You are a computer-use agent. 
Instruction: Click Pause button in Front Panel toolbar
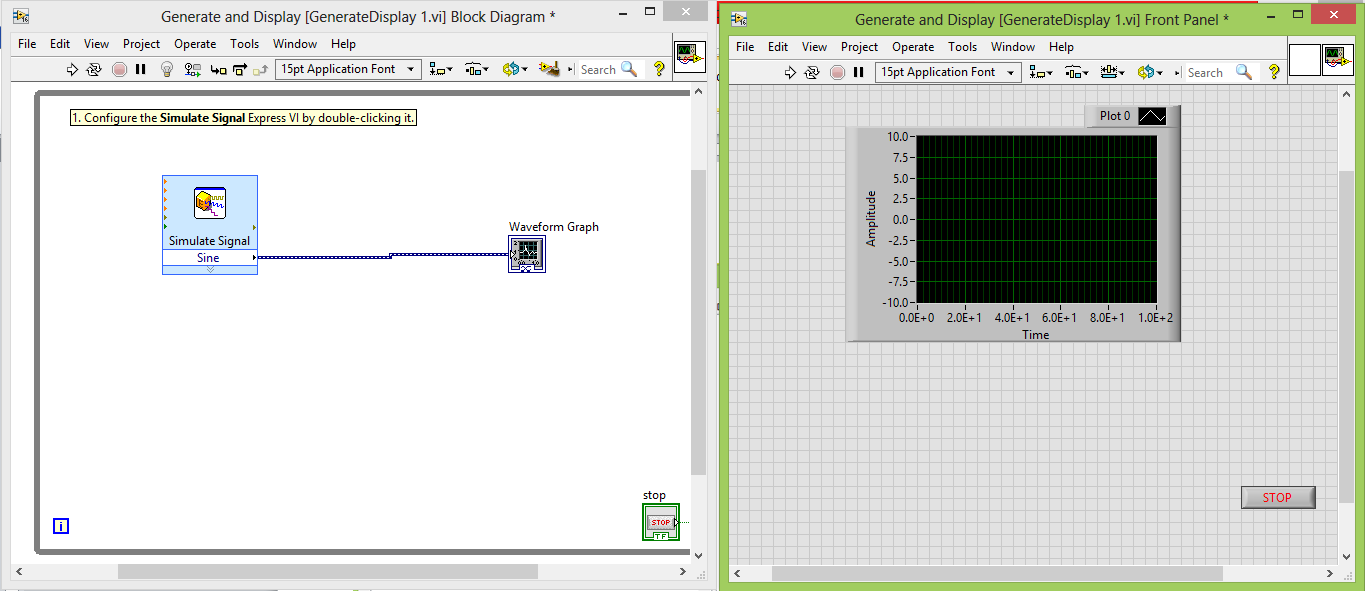pos(859,72)
